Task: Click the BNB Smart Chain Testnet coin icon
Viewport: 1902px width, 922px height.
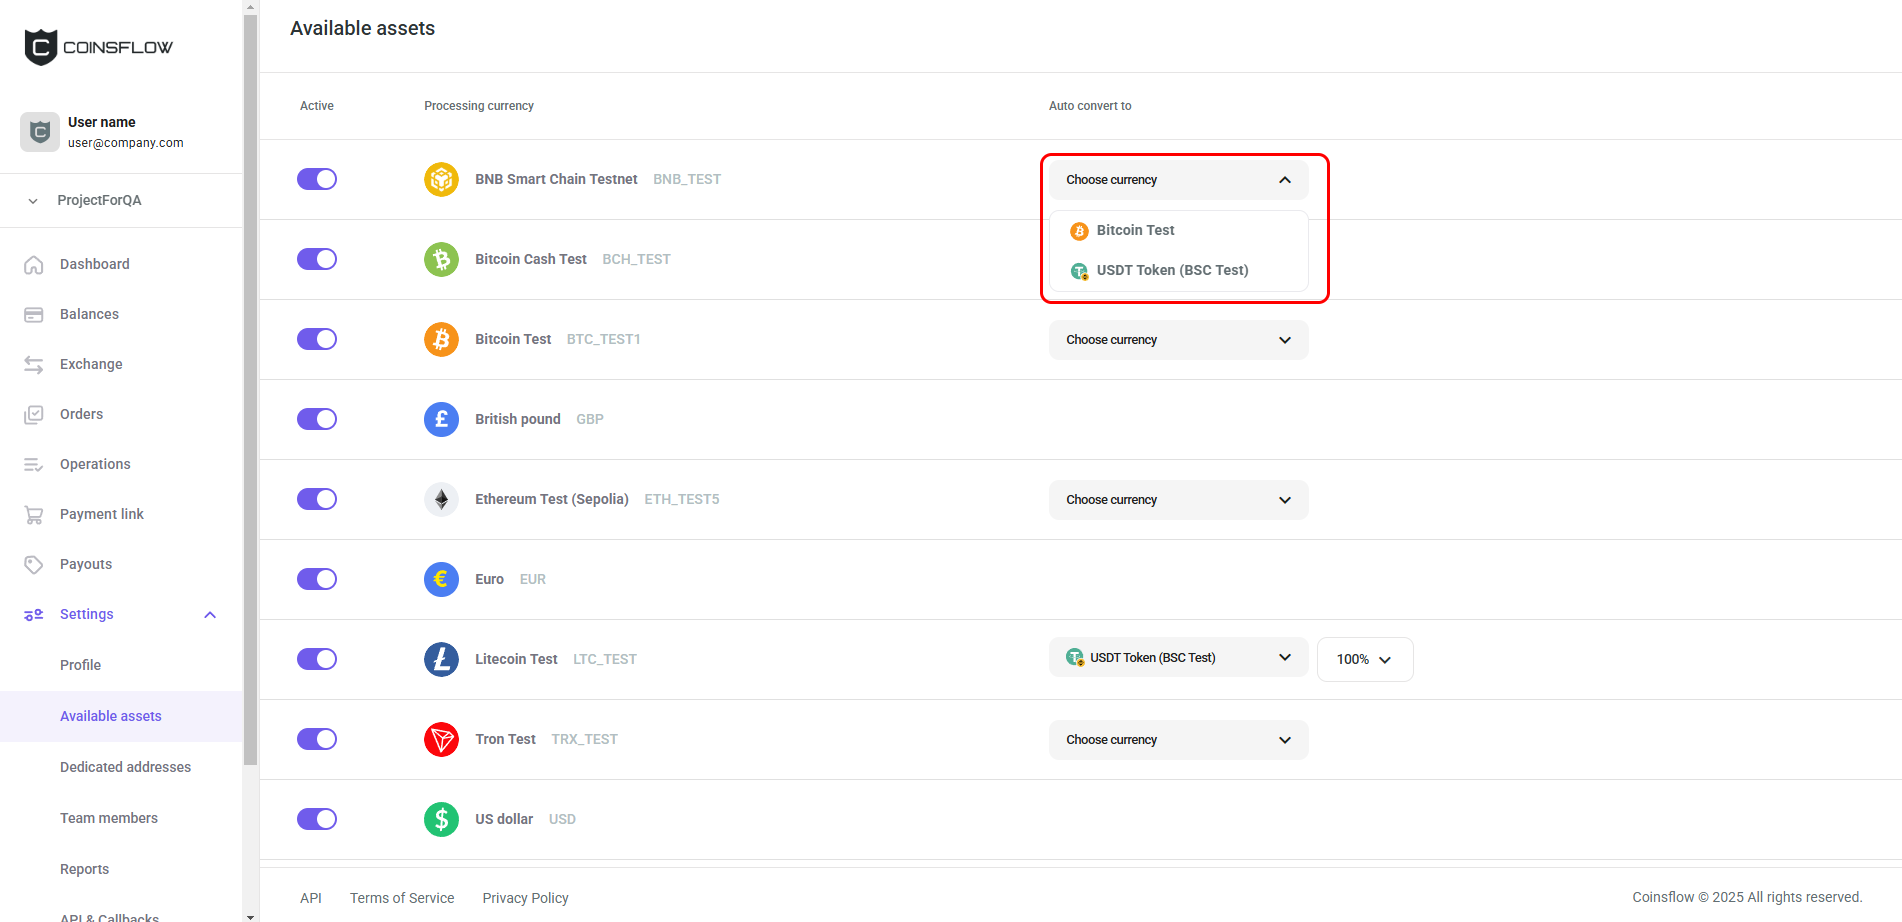Action: (441, 180)
